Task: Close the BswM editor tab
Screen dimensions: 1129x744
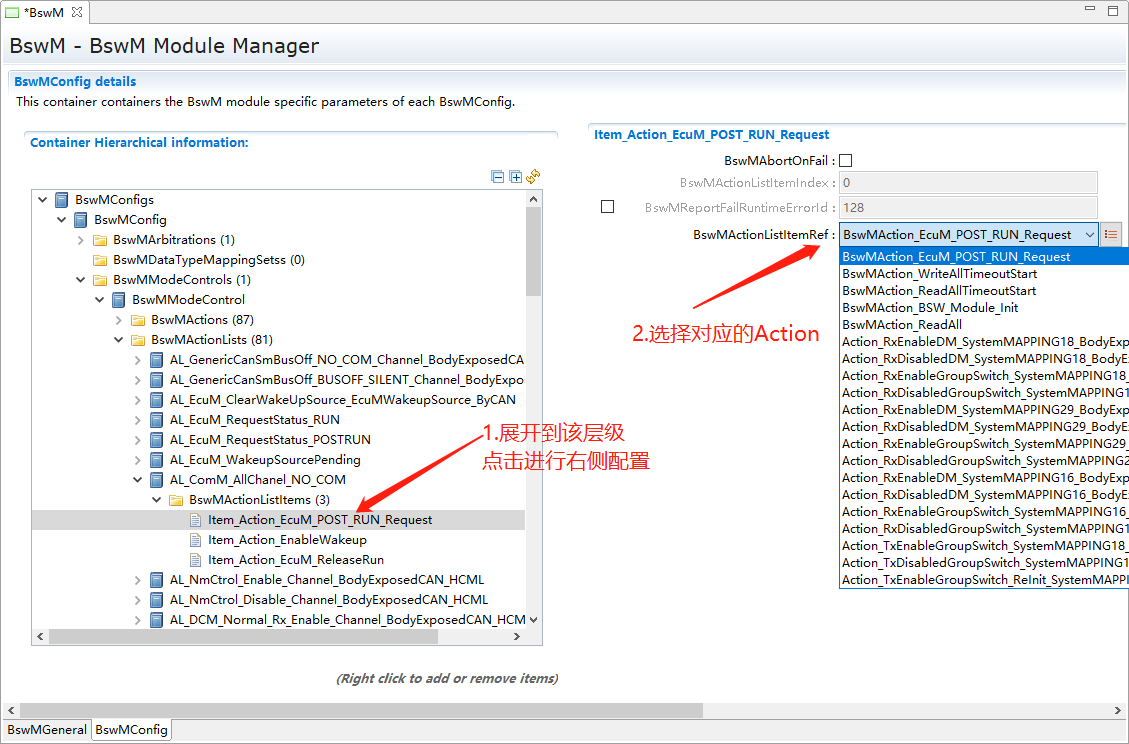Action: (x=78, y=11)
